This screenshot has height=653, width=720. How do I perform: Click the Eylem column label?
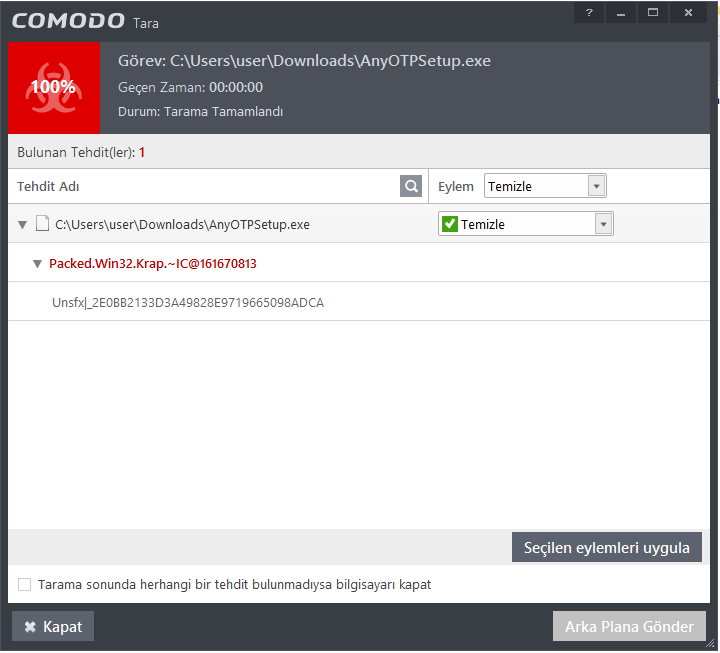click(x=456, y=186)
